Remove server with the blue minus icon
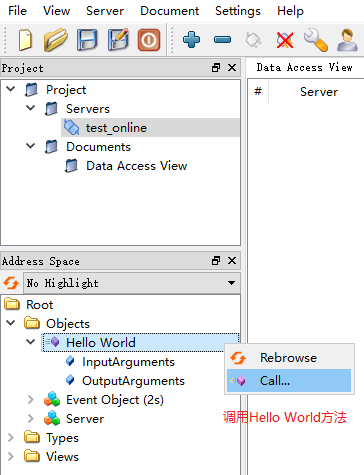The width and height of the screenshot is (364, 475). (222, 40)
